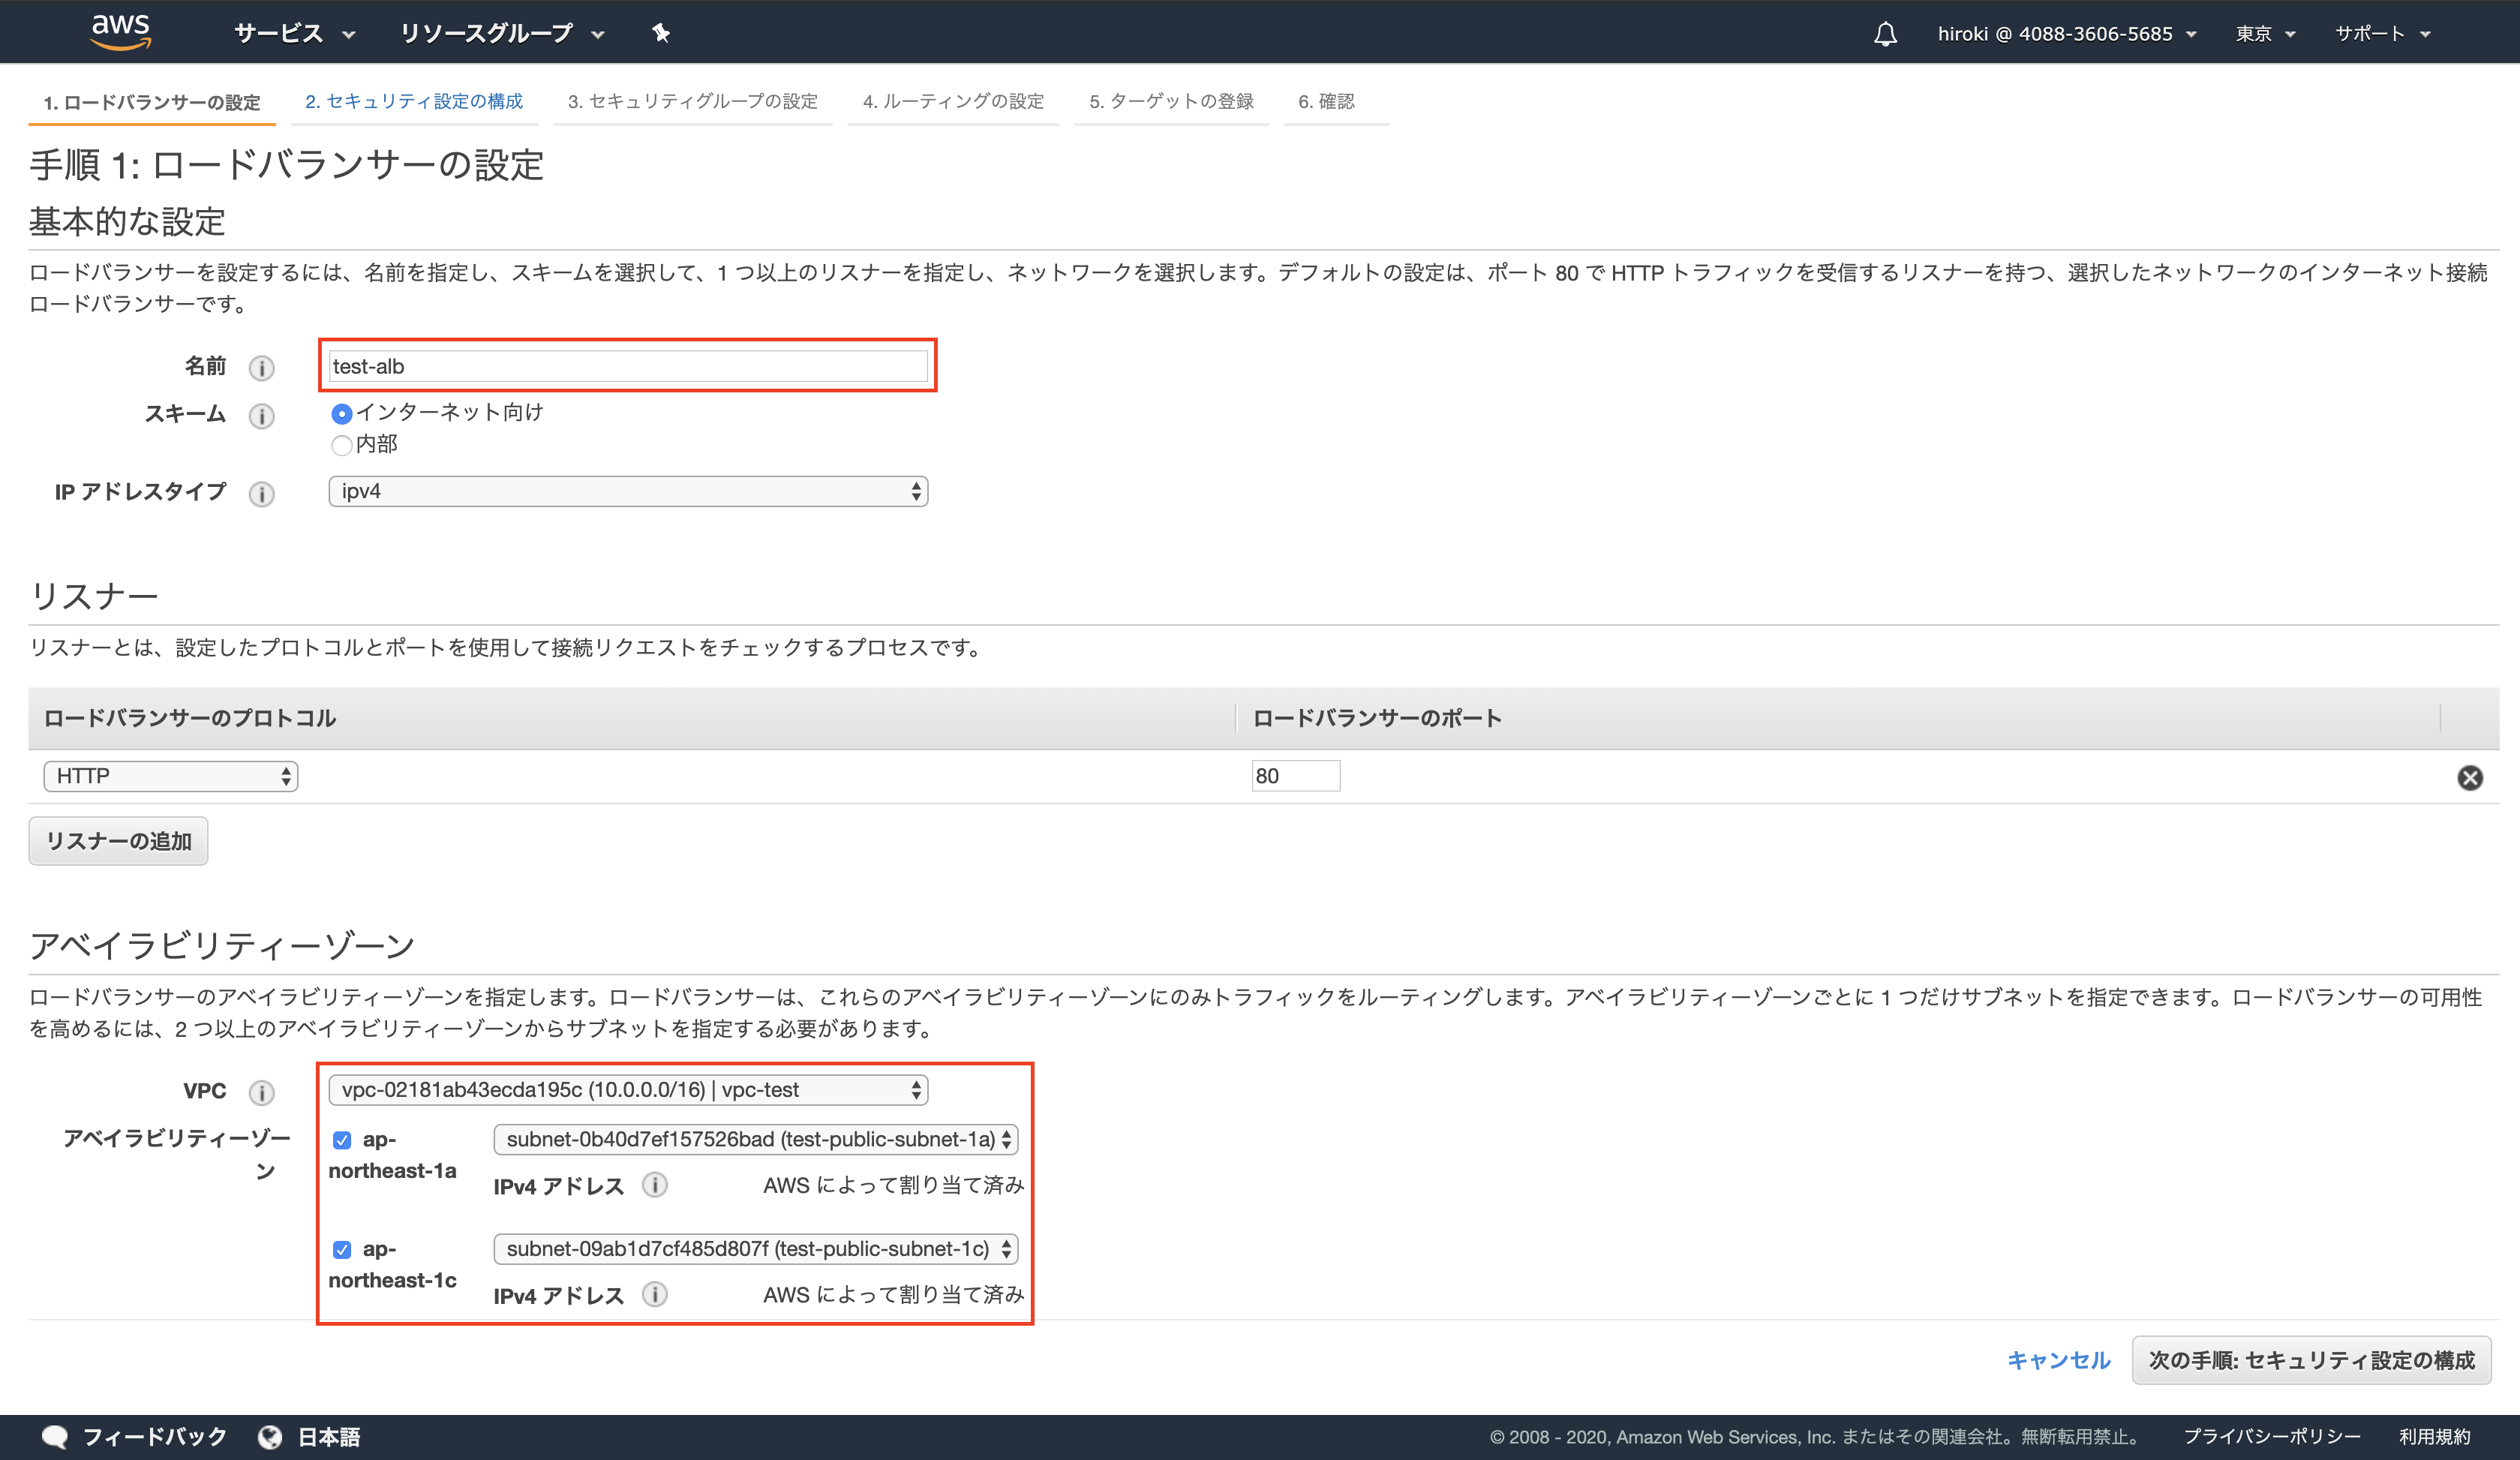Click the load balancer port field showing 80
Screen dimensions: 2520x1460
coord(1296,775)
